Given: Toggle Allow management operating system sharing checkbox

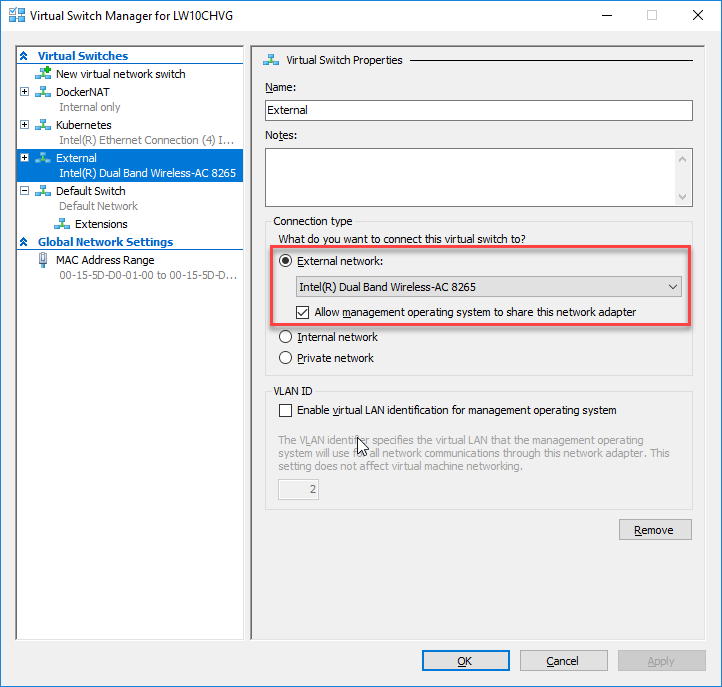Looking at the screenshot, I should tap(303, 312).
